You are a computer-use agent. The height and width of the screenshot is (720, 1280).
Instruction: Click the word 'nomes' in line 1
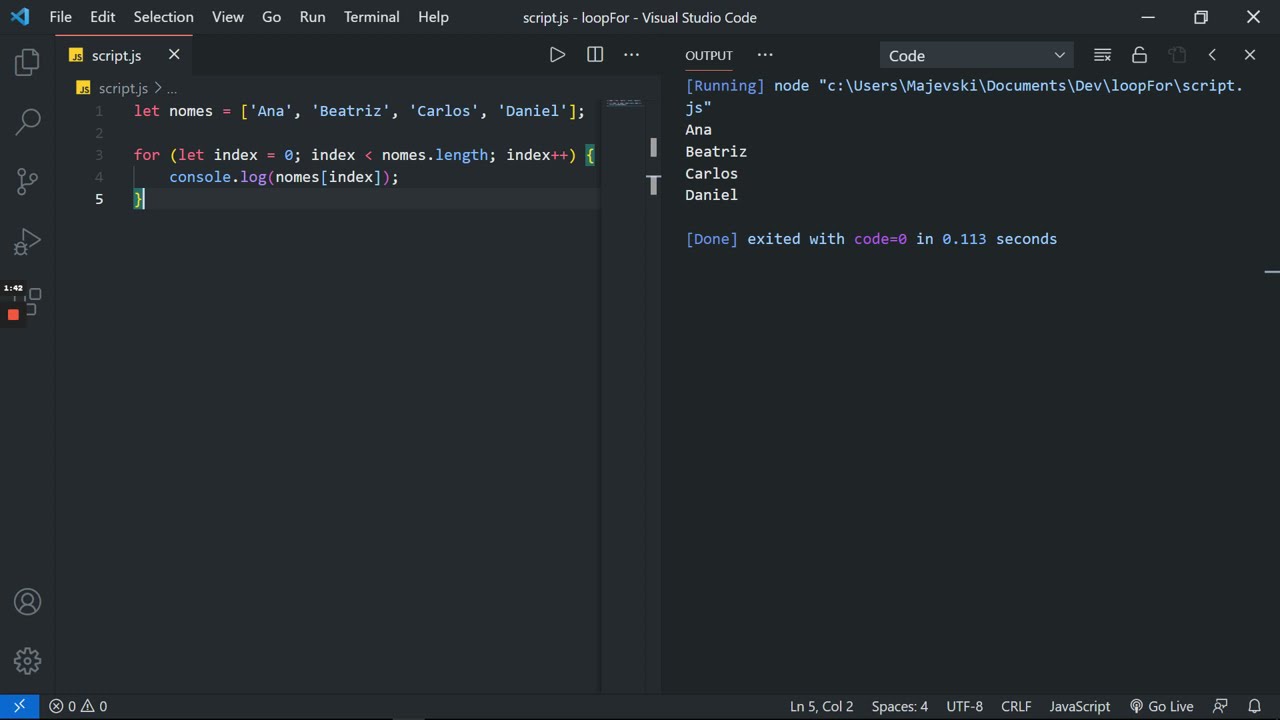[191, 111]
